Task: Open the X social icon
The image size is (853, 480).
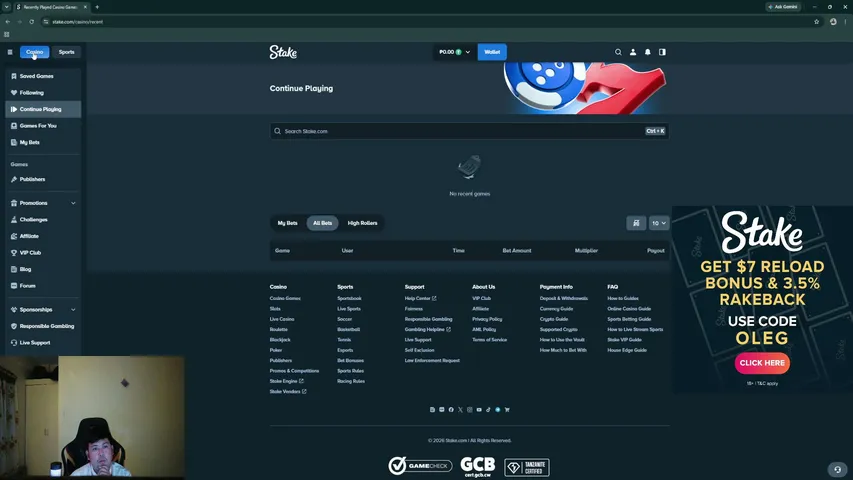Action: point(460,410)
